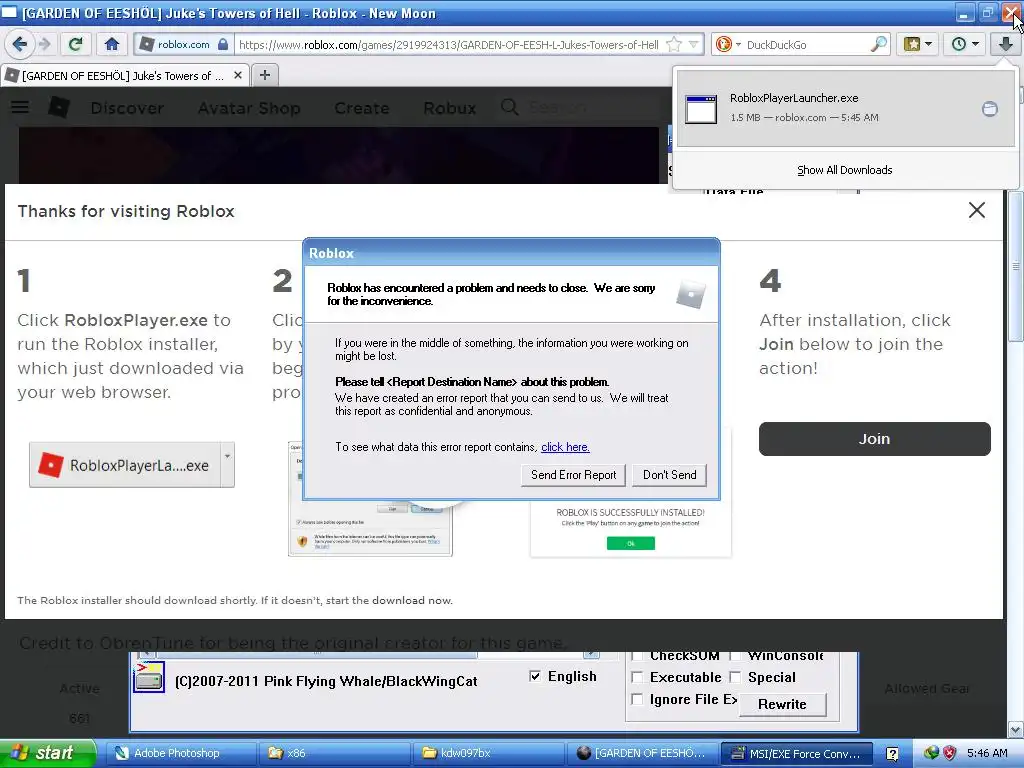
Task: Switch to Adobe Photoshop taskbar item
Action: tap(180, 753)
